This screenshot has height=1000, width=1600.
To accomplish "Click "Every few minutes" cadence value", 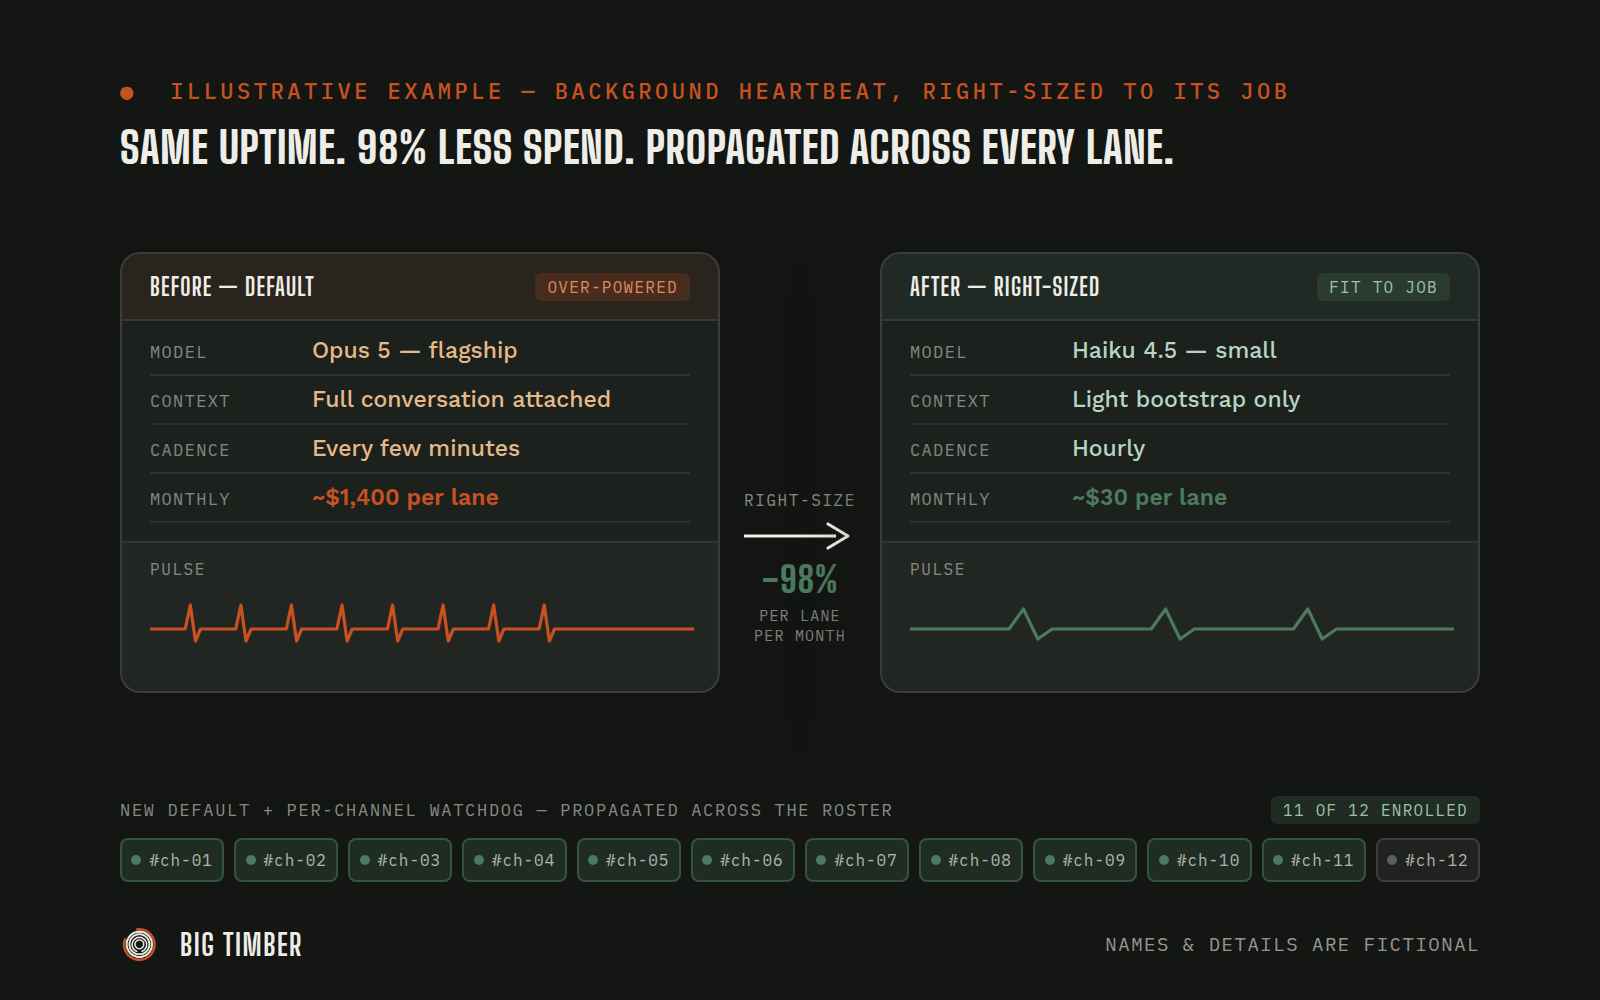I will tap(416, 448).
